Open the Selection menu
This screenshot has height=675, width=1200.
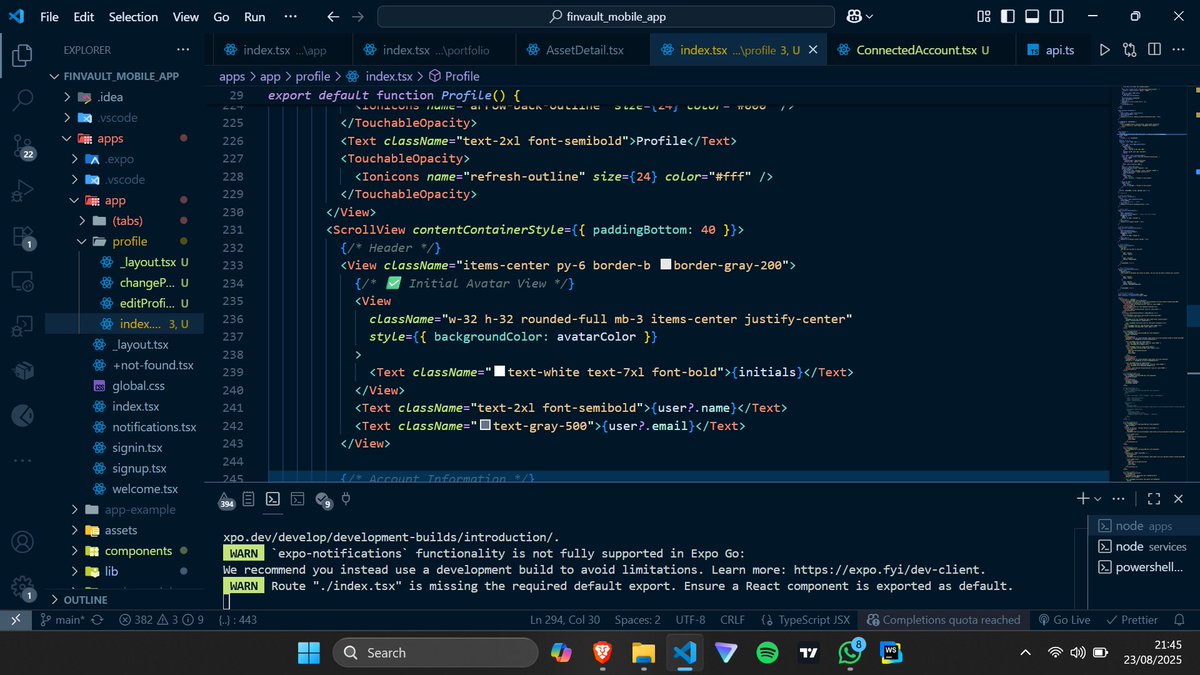point(133,17)
